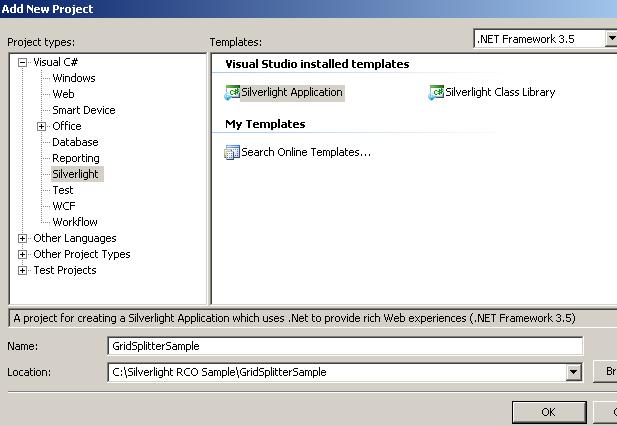617x426 pixels.
Task: Click the Search Online Templates icon
Action: (x=232, y=153)
